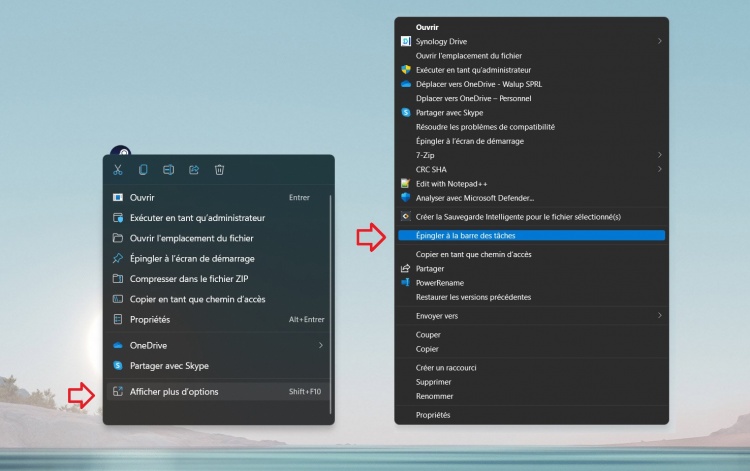Click the Shift+F10 shortcut text
750x471 pixels.
pos(305,392)
